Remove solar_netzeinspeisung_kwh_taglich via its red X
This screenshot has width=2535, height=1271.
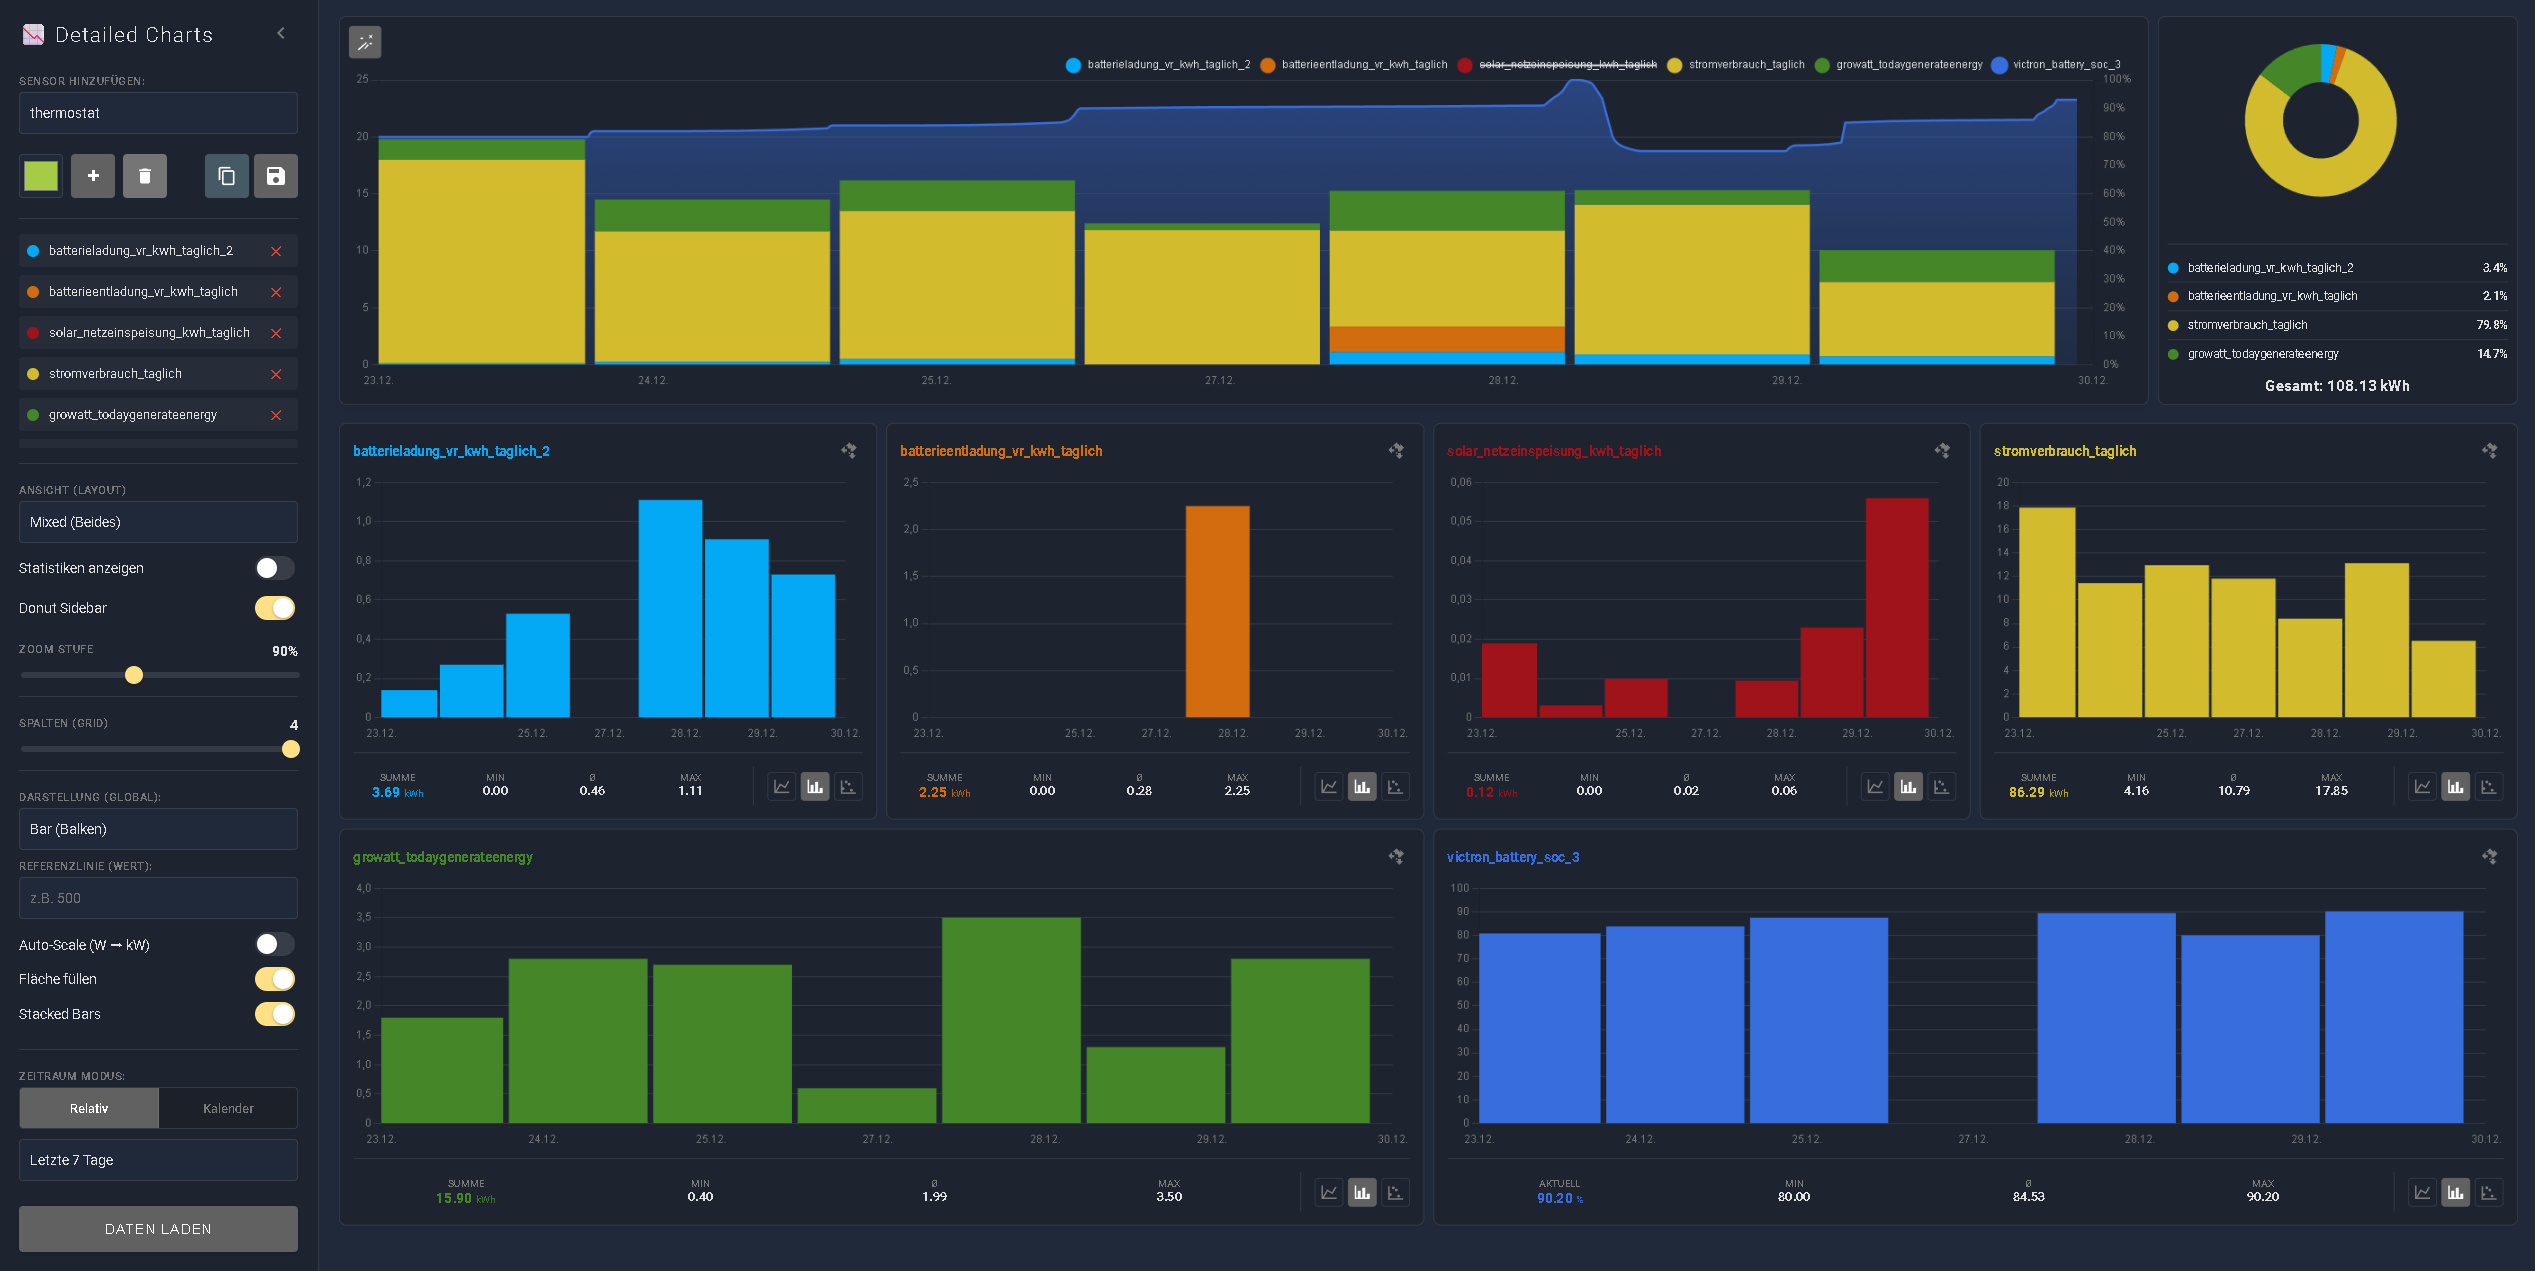(277, 332)
